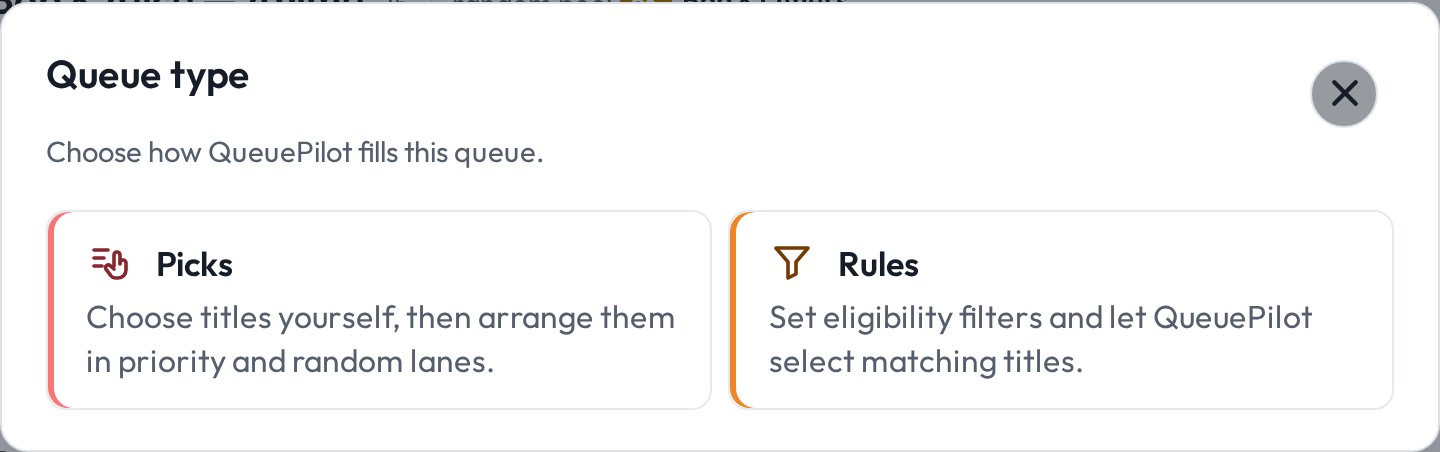
Task: Select the Picks queue type card
Action: pyautogui.click(x=379, y=310)
